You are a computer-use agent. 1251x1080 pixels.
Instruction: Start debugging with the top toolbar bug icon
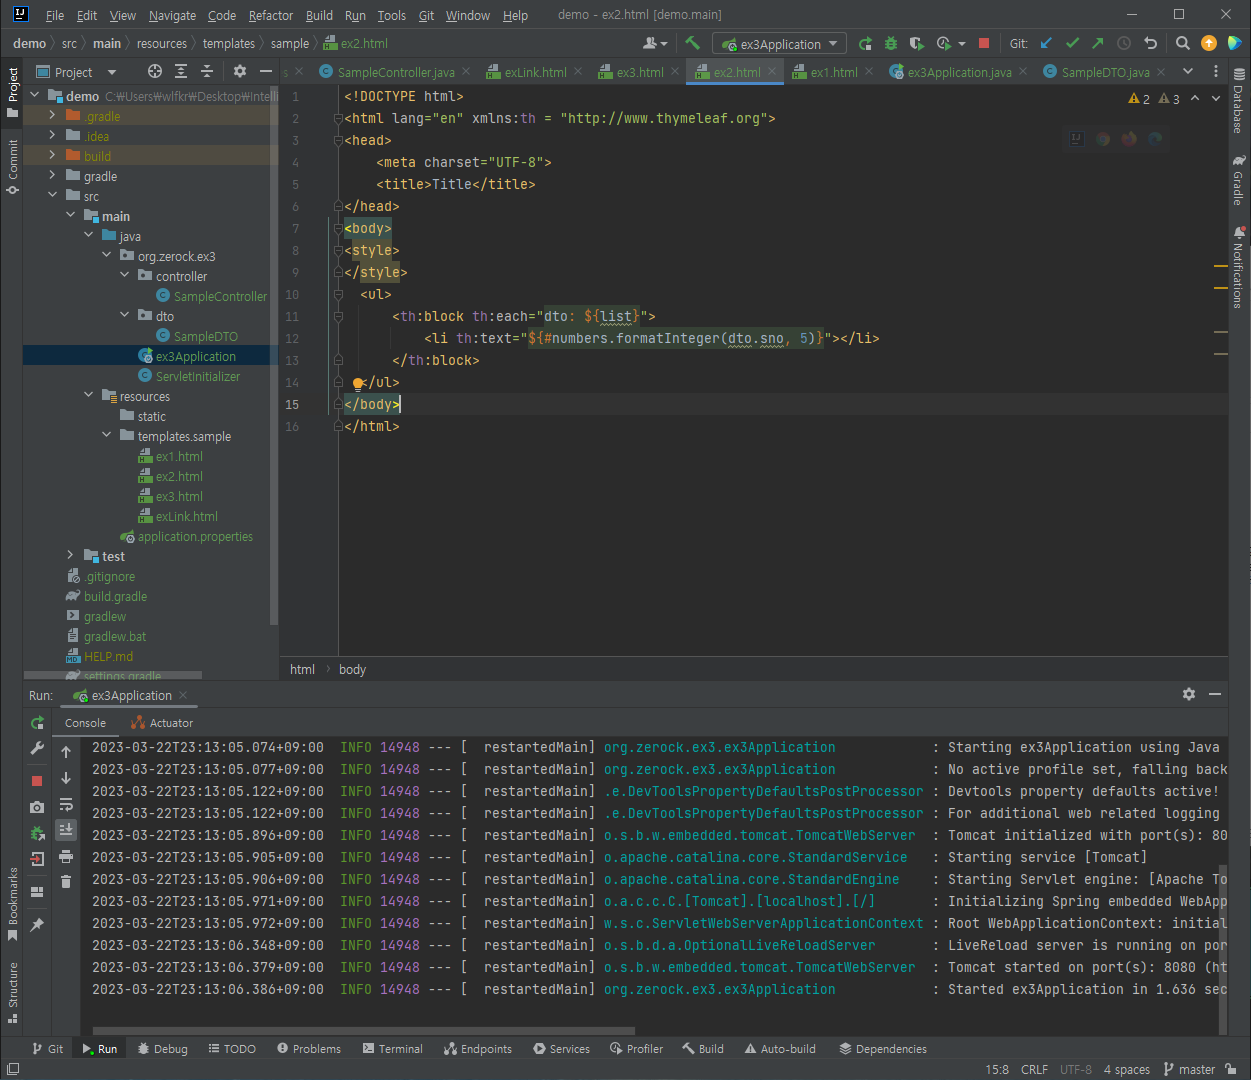(x=891, y=43)
